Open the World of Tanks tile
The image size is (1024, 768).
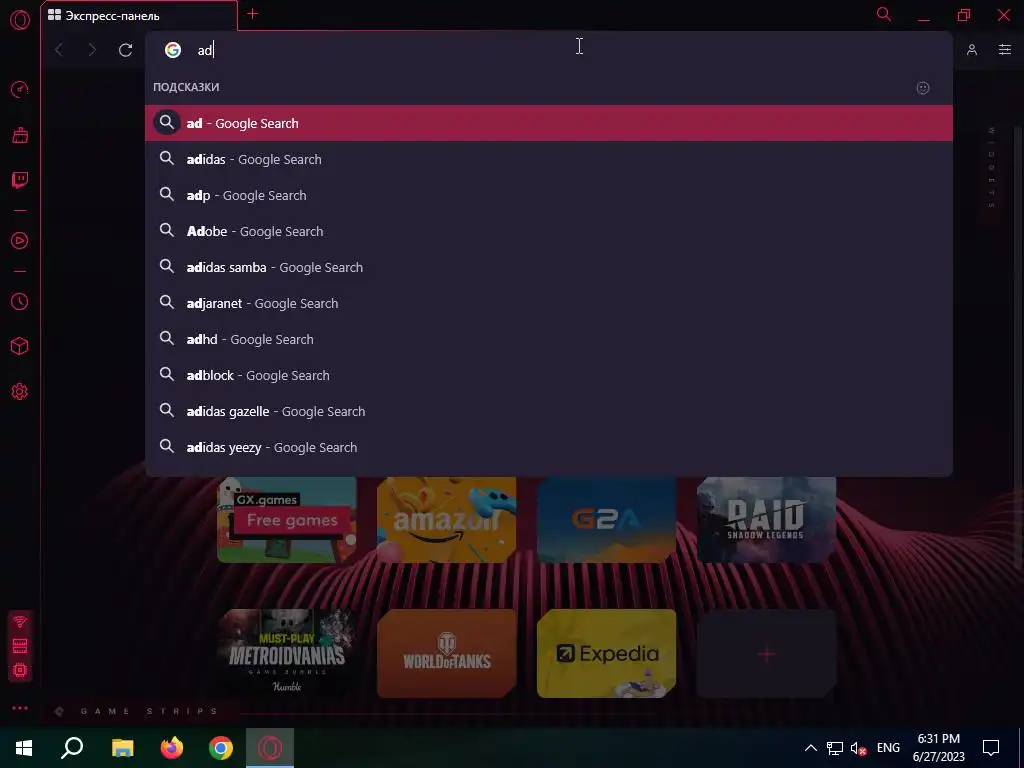click(447, 653)
